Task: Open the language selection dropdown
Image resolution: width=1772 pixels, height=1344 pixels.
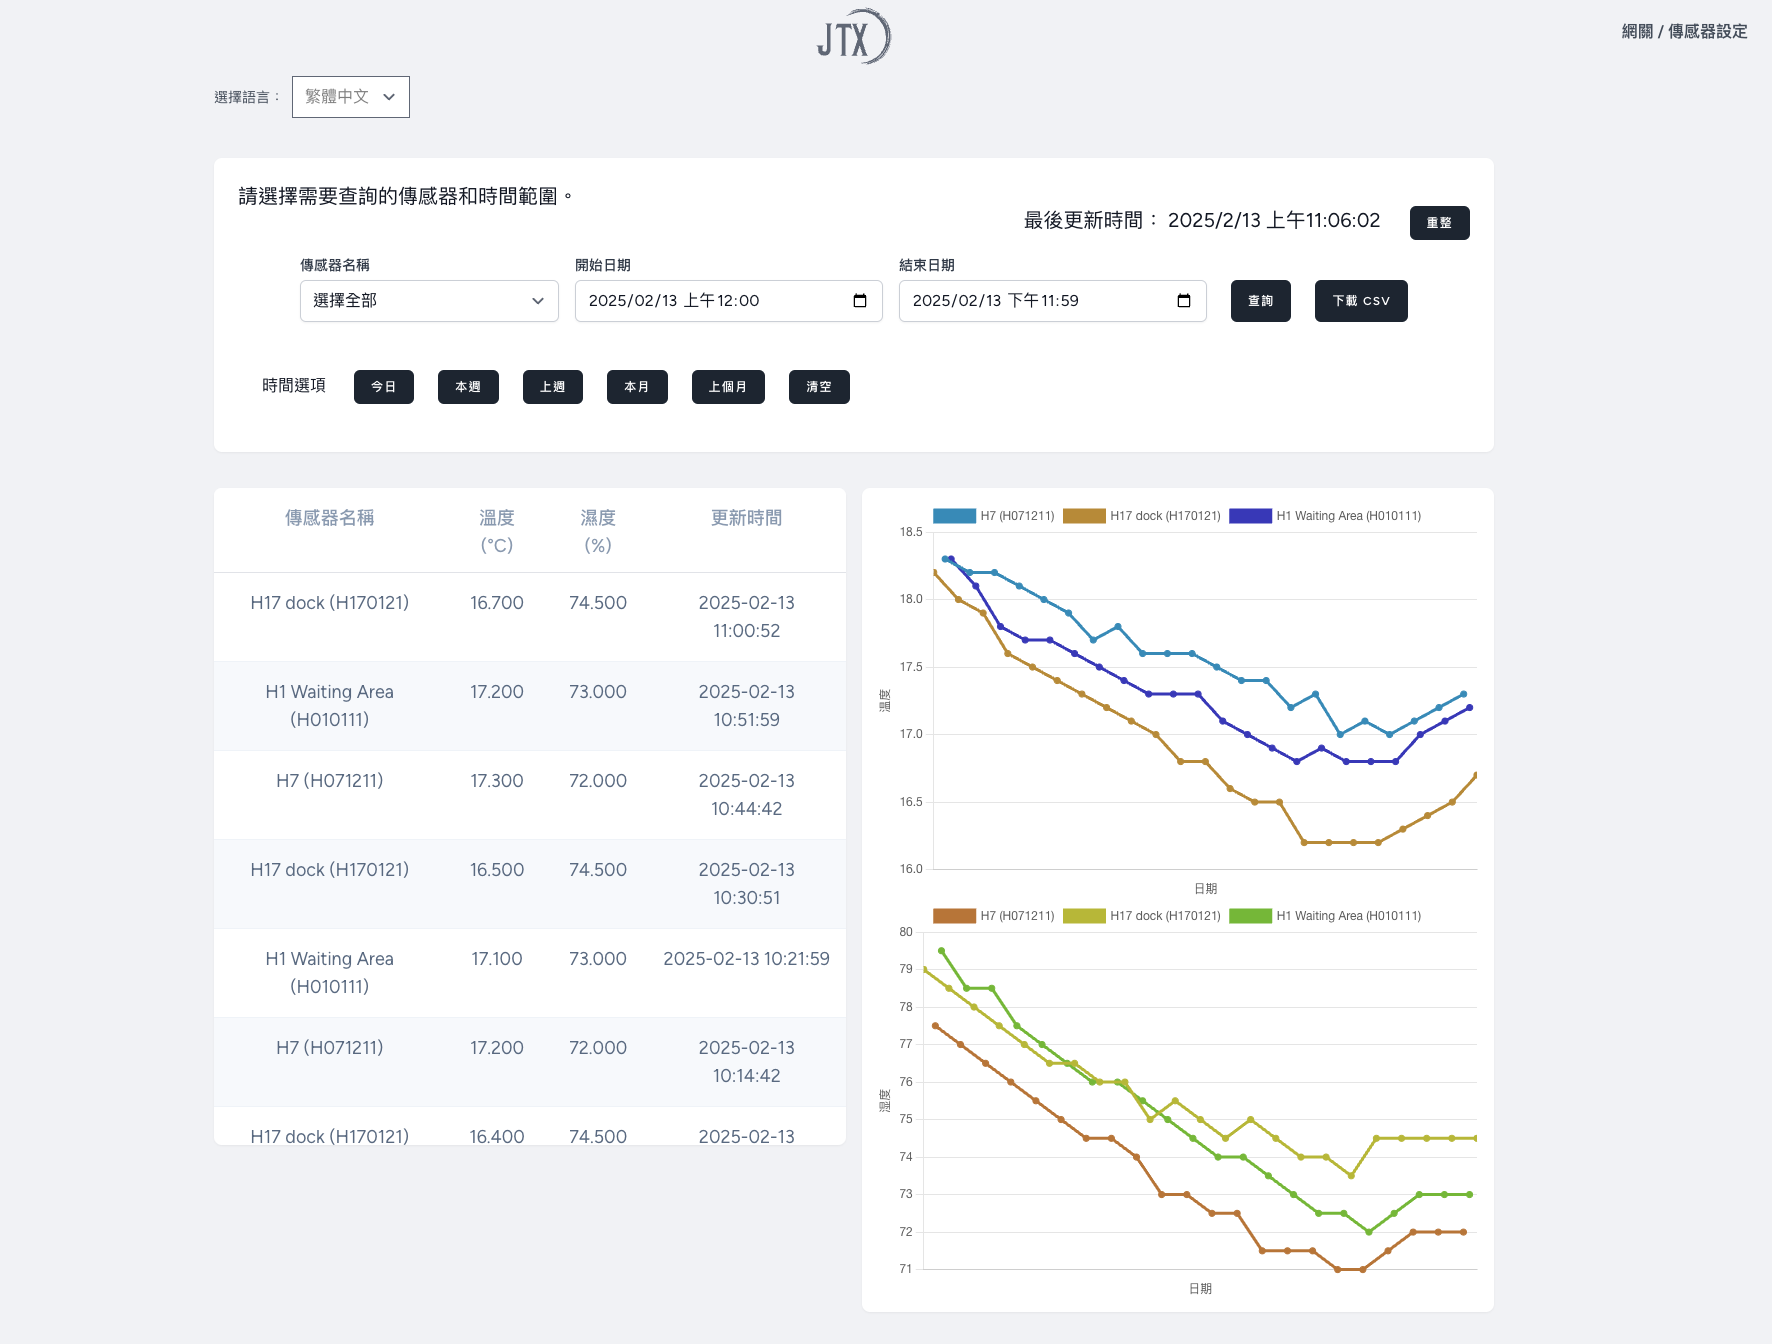Action: click(351, 97)
